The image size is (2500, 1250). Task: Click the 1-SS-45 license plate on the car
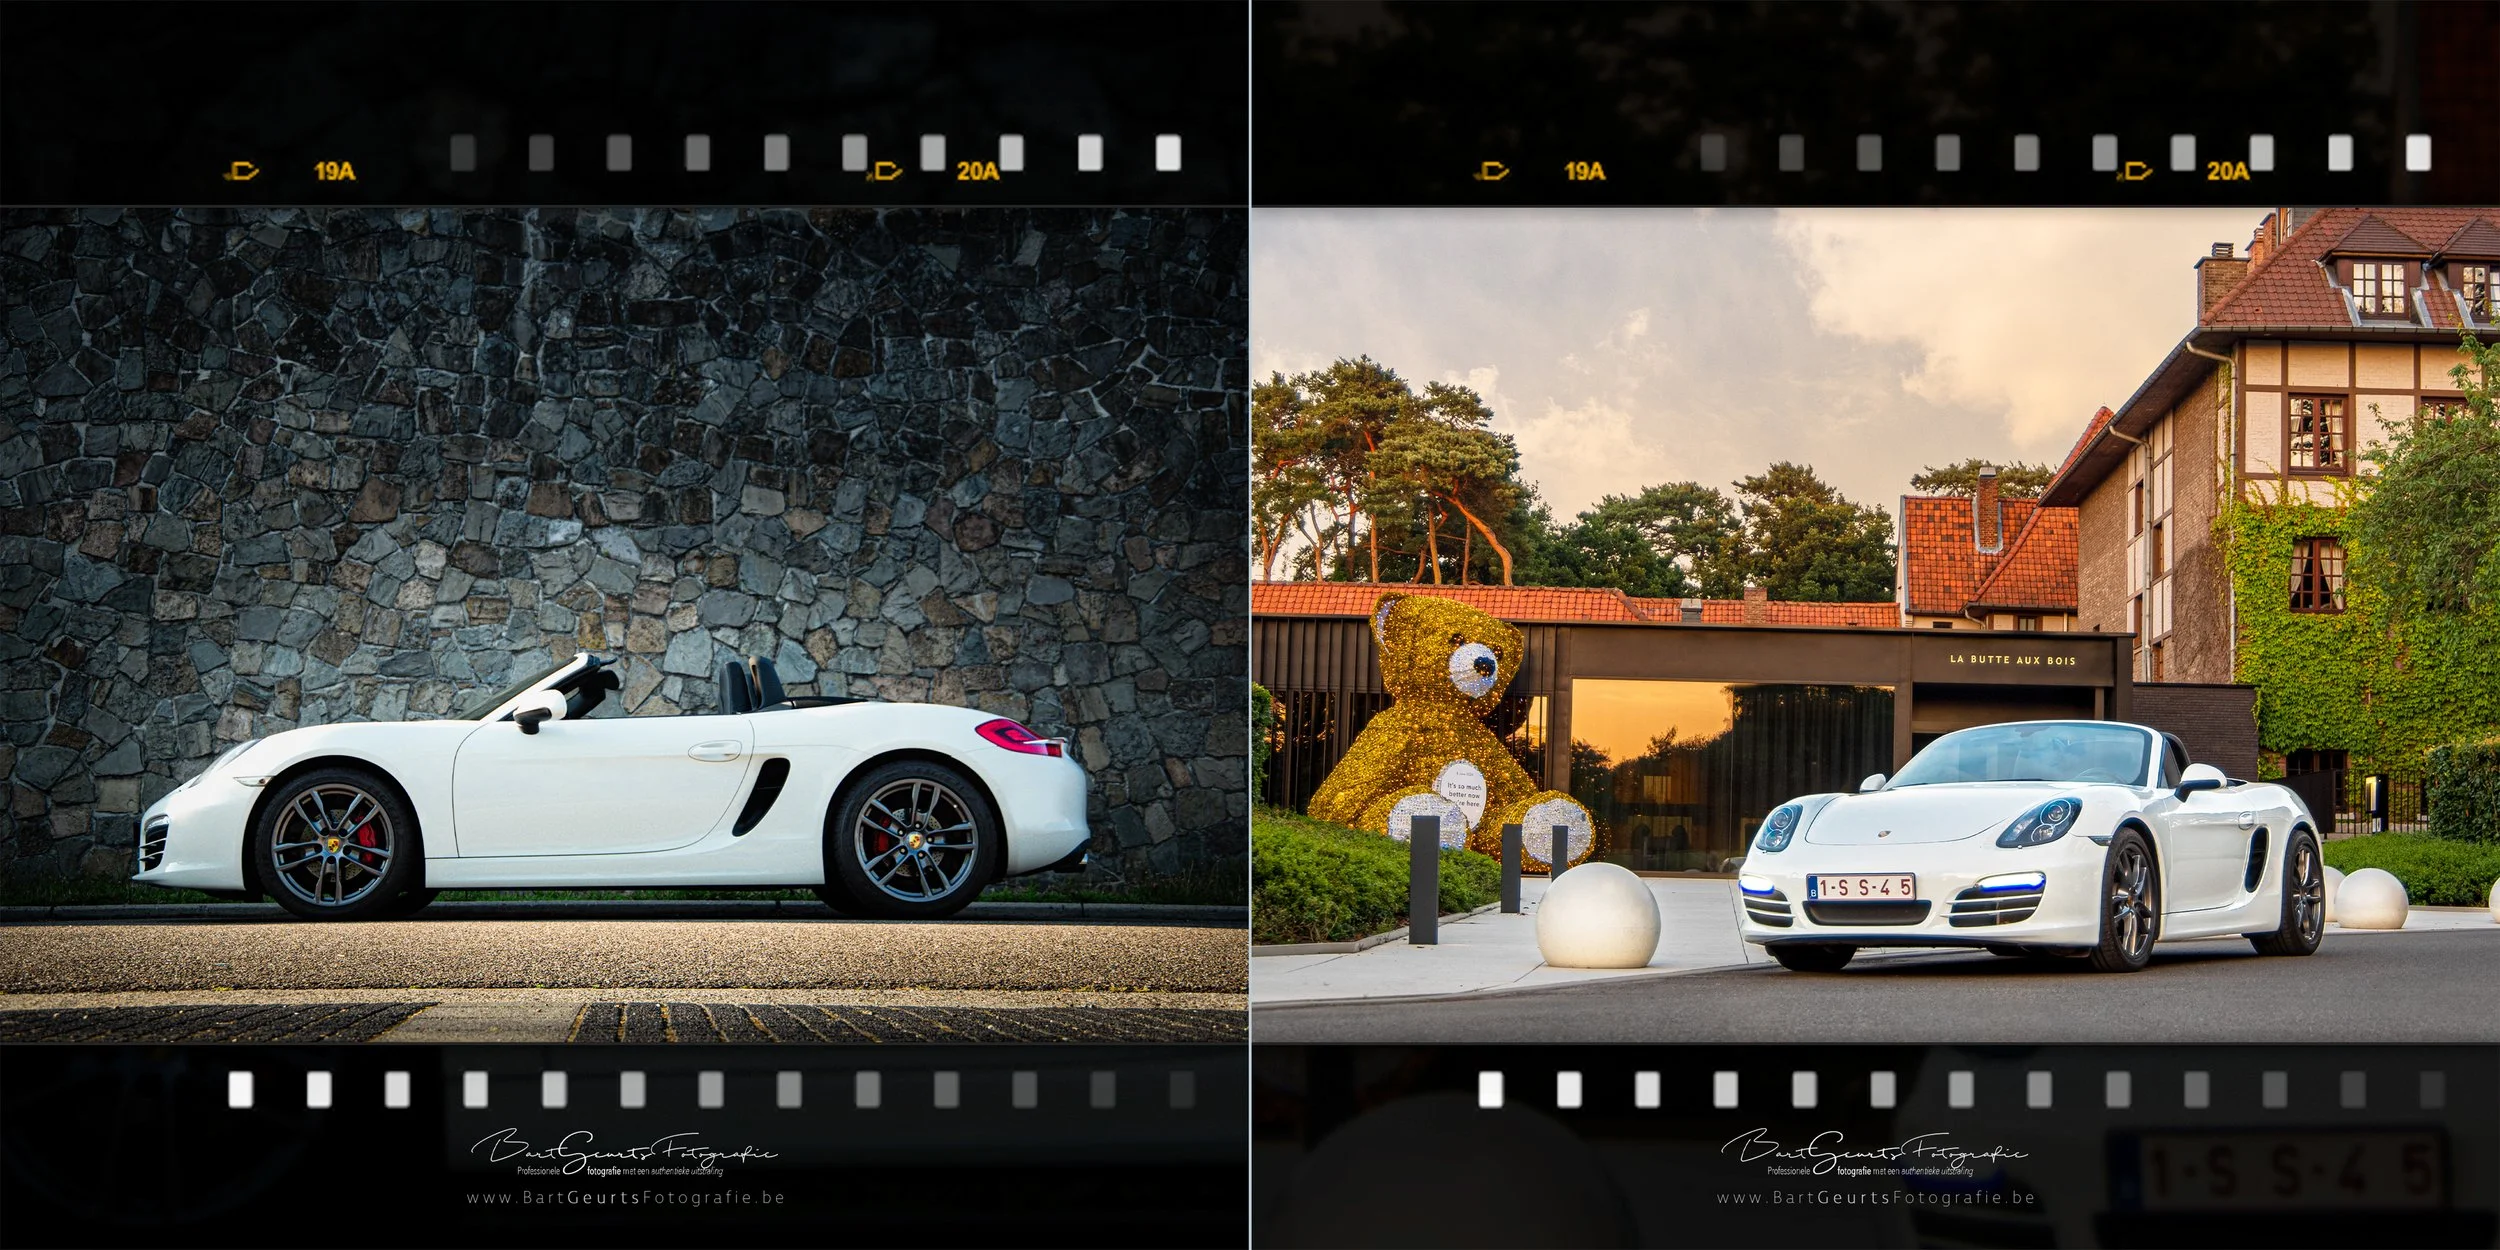[x=1860, y=887]
